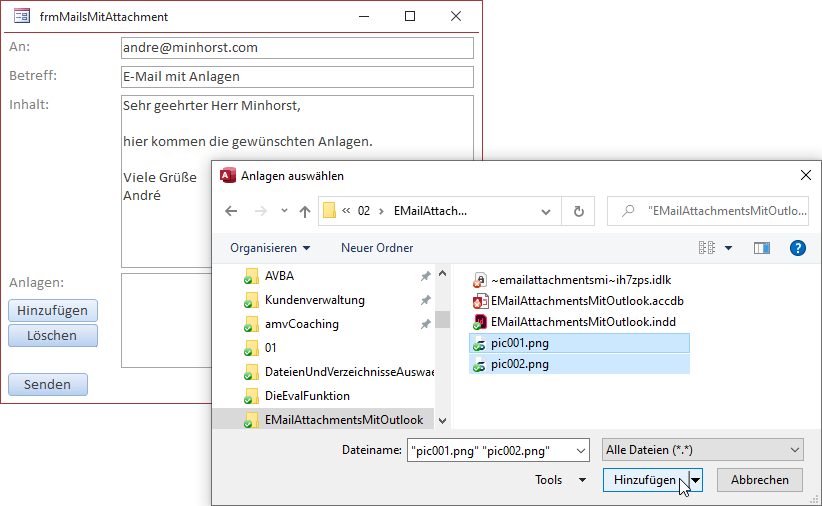Image resolution: width=822 pixels, height=506 pixels.
Task: Toggle the preview pane icon
Action: point(762,247)
